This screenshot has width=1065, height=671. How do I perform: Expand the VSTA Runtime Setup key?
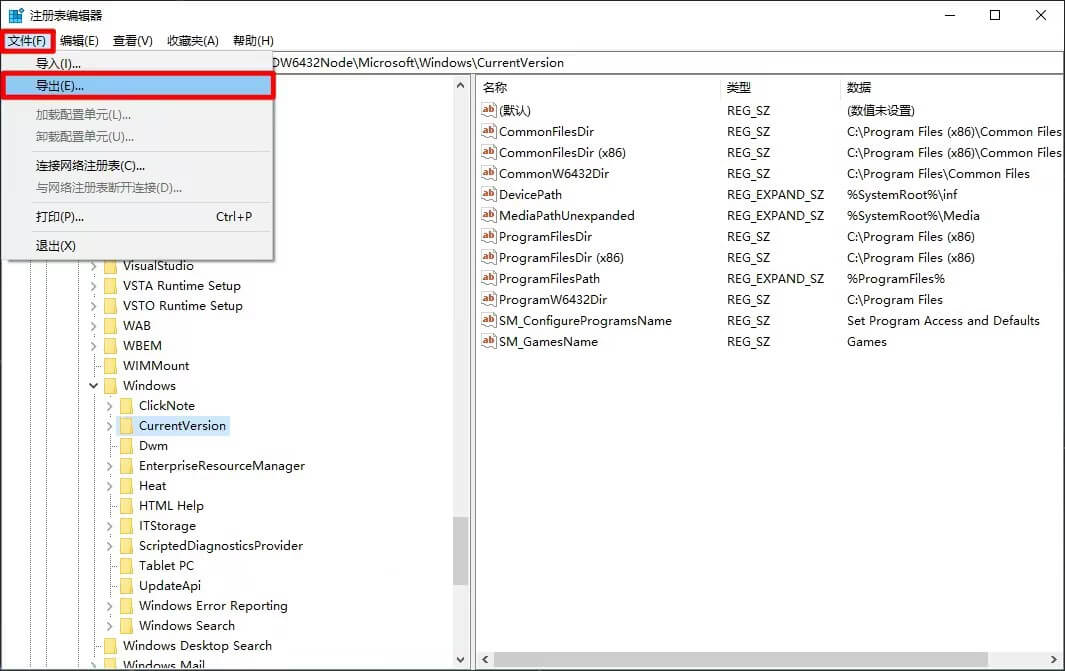94,286
